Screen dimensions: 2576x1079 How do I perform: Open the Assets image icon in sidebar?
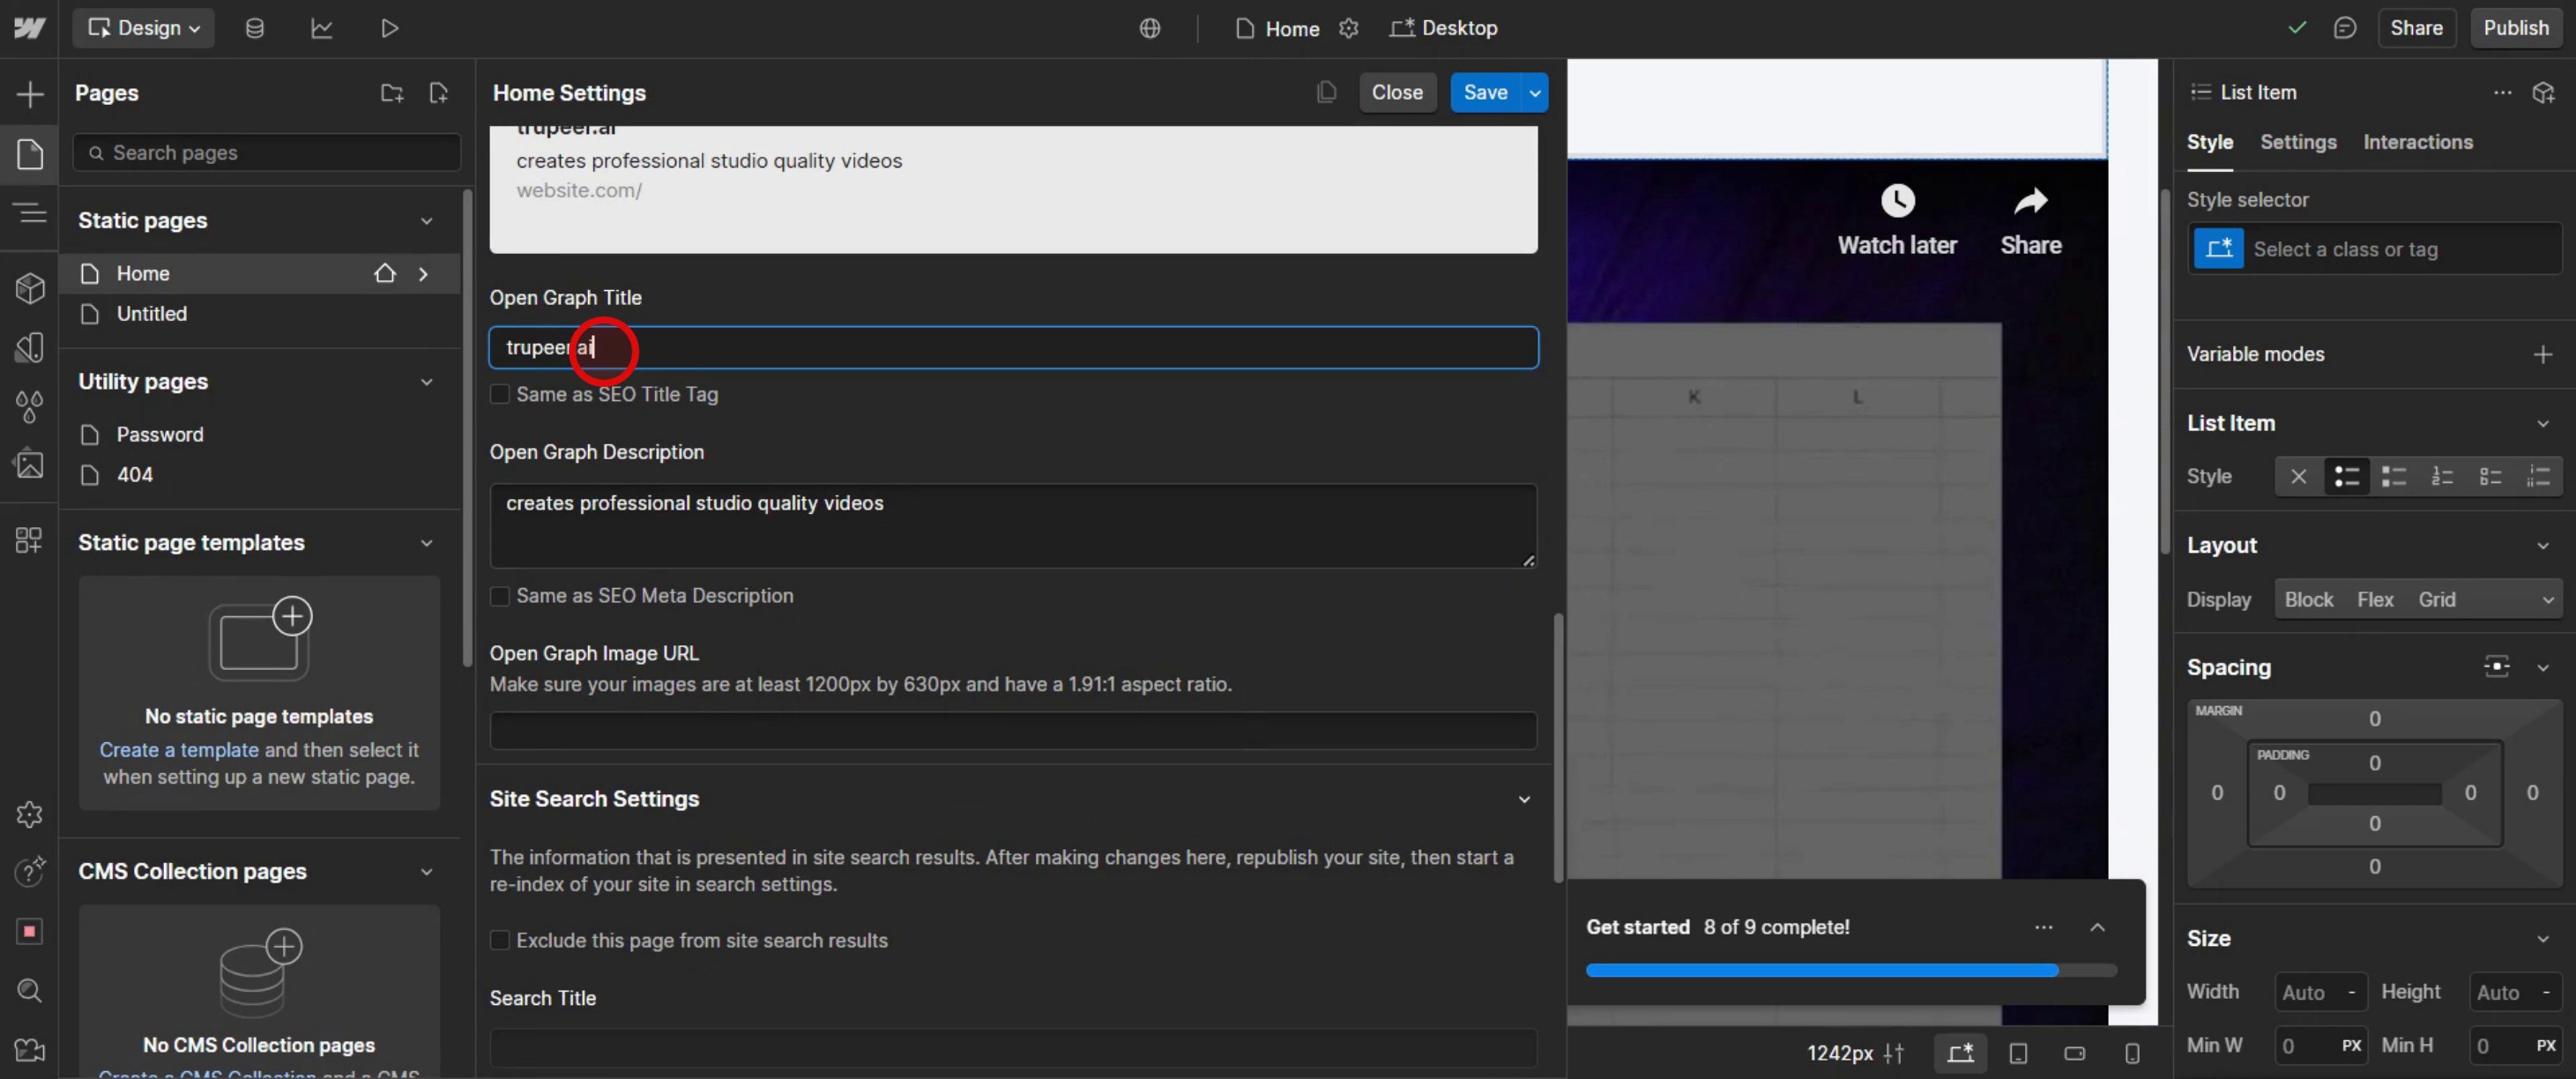[30, 464]
